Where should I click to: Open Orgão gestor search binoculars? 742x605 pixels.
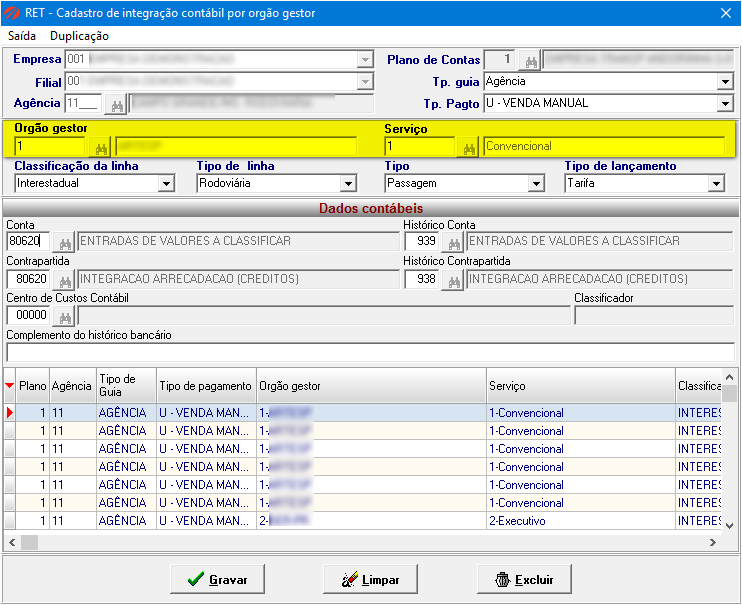(x=101, y=147)
